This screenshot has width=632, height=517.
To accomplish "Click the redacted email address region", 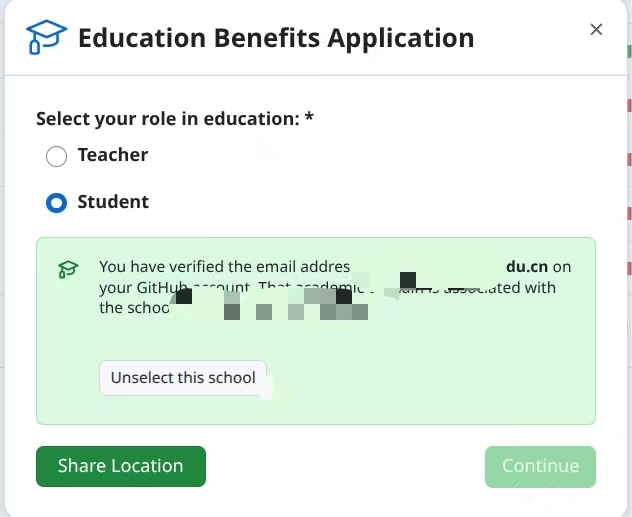I will click(x=428, y=268).
